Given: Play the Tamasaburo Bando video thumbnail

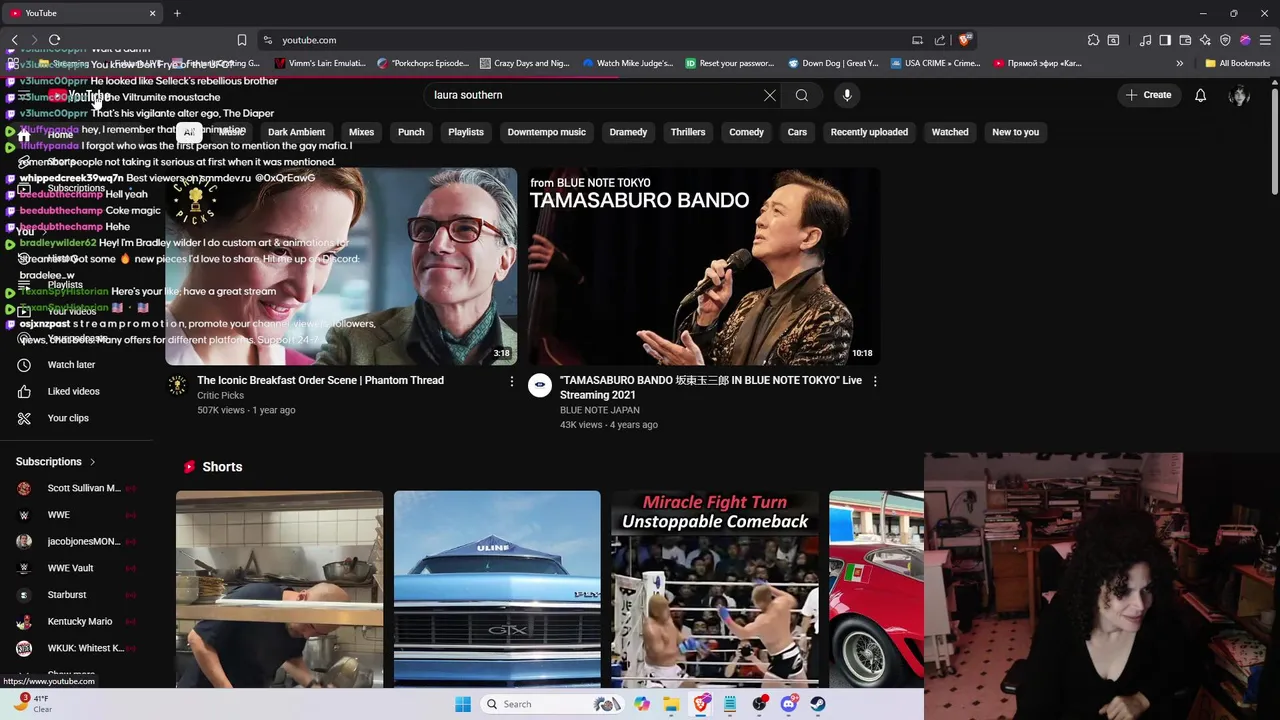Looking at the screenshot, I should click(x=704, y=266).
